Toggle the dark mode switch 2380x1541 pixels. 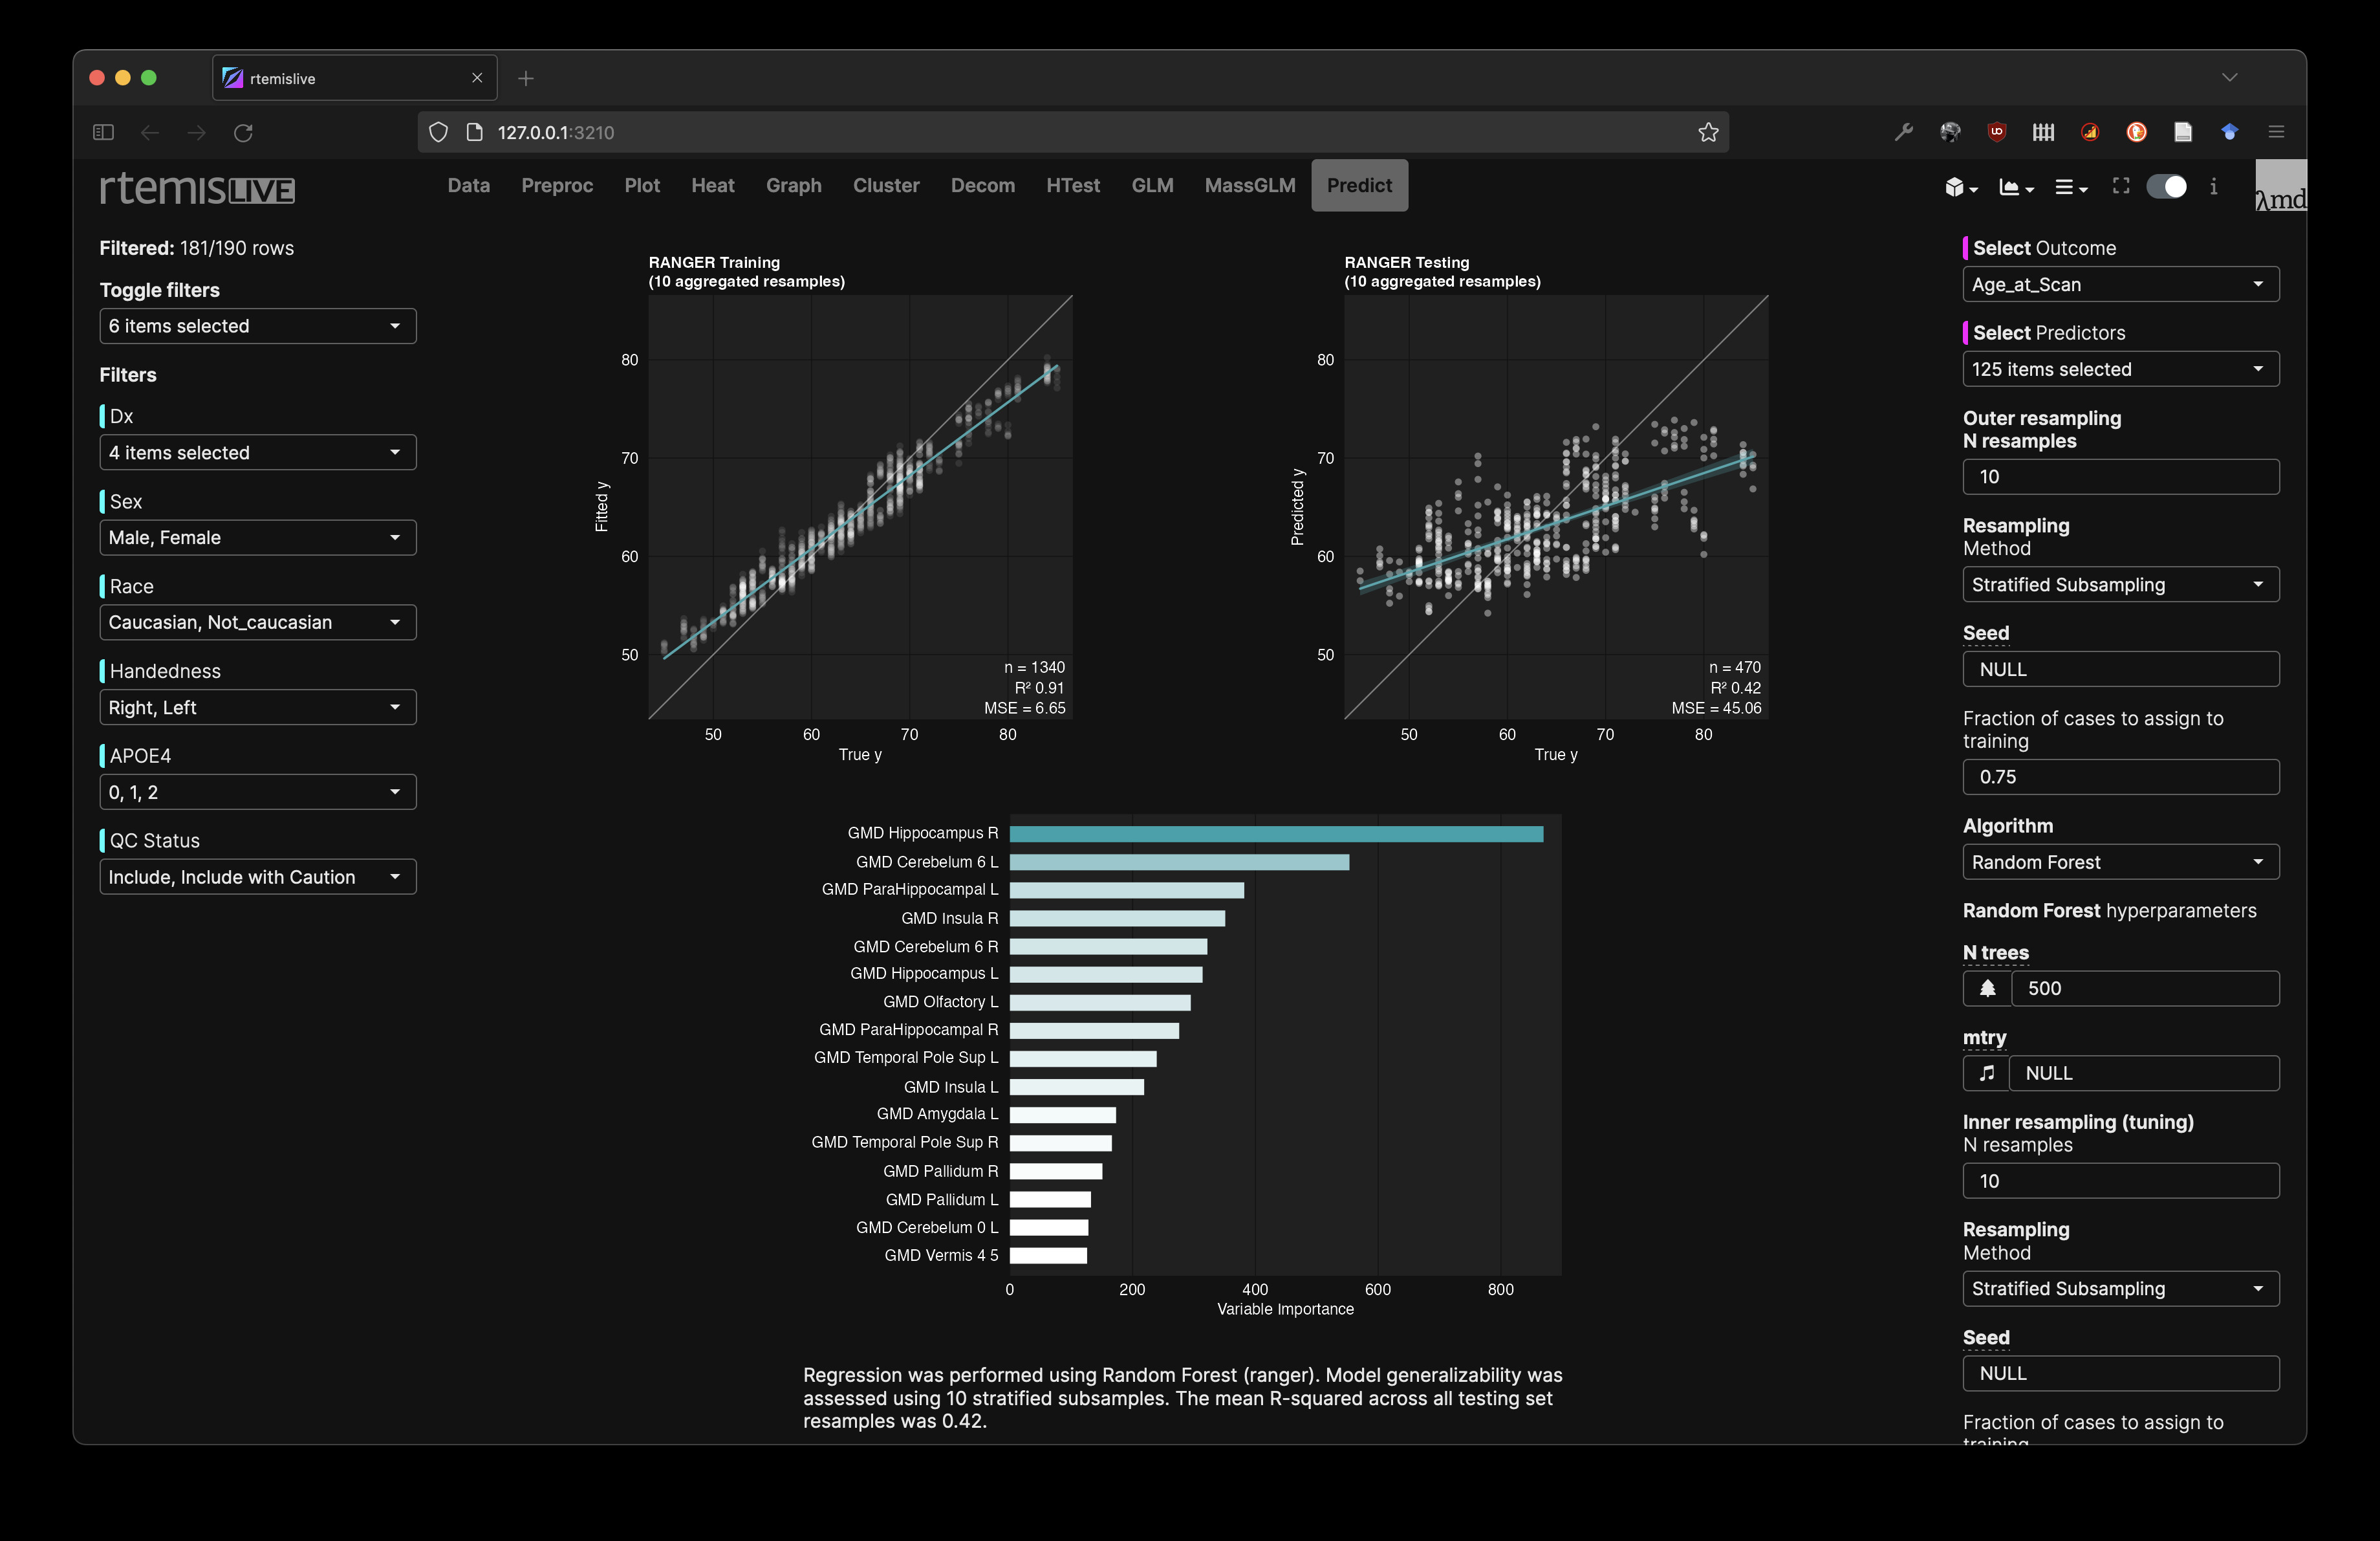coord(2166,187)
